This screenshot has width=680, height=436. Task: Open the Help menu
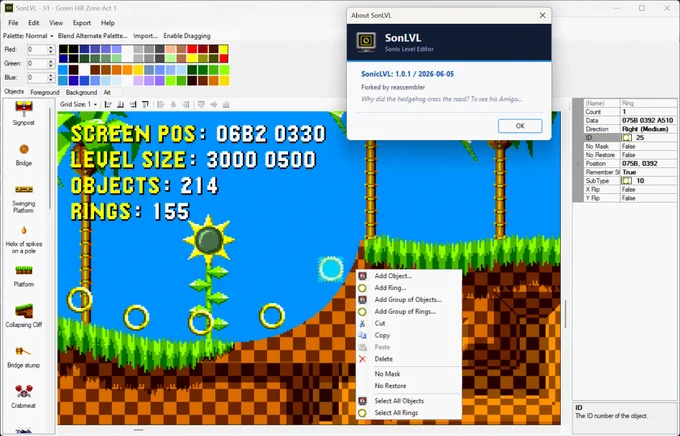coord(108,23)
